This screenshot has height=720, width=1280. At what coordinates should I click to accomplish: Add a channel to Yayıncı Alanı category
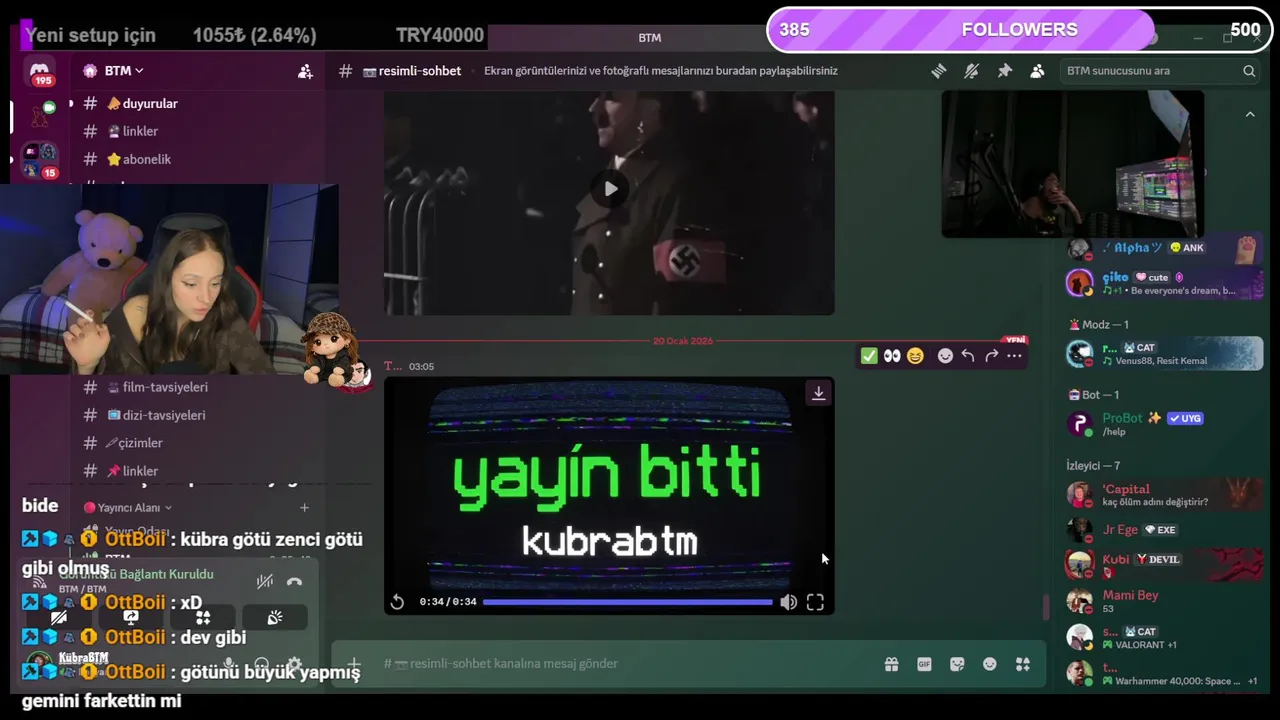coord(304,508)
